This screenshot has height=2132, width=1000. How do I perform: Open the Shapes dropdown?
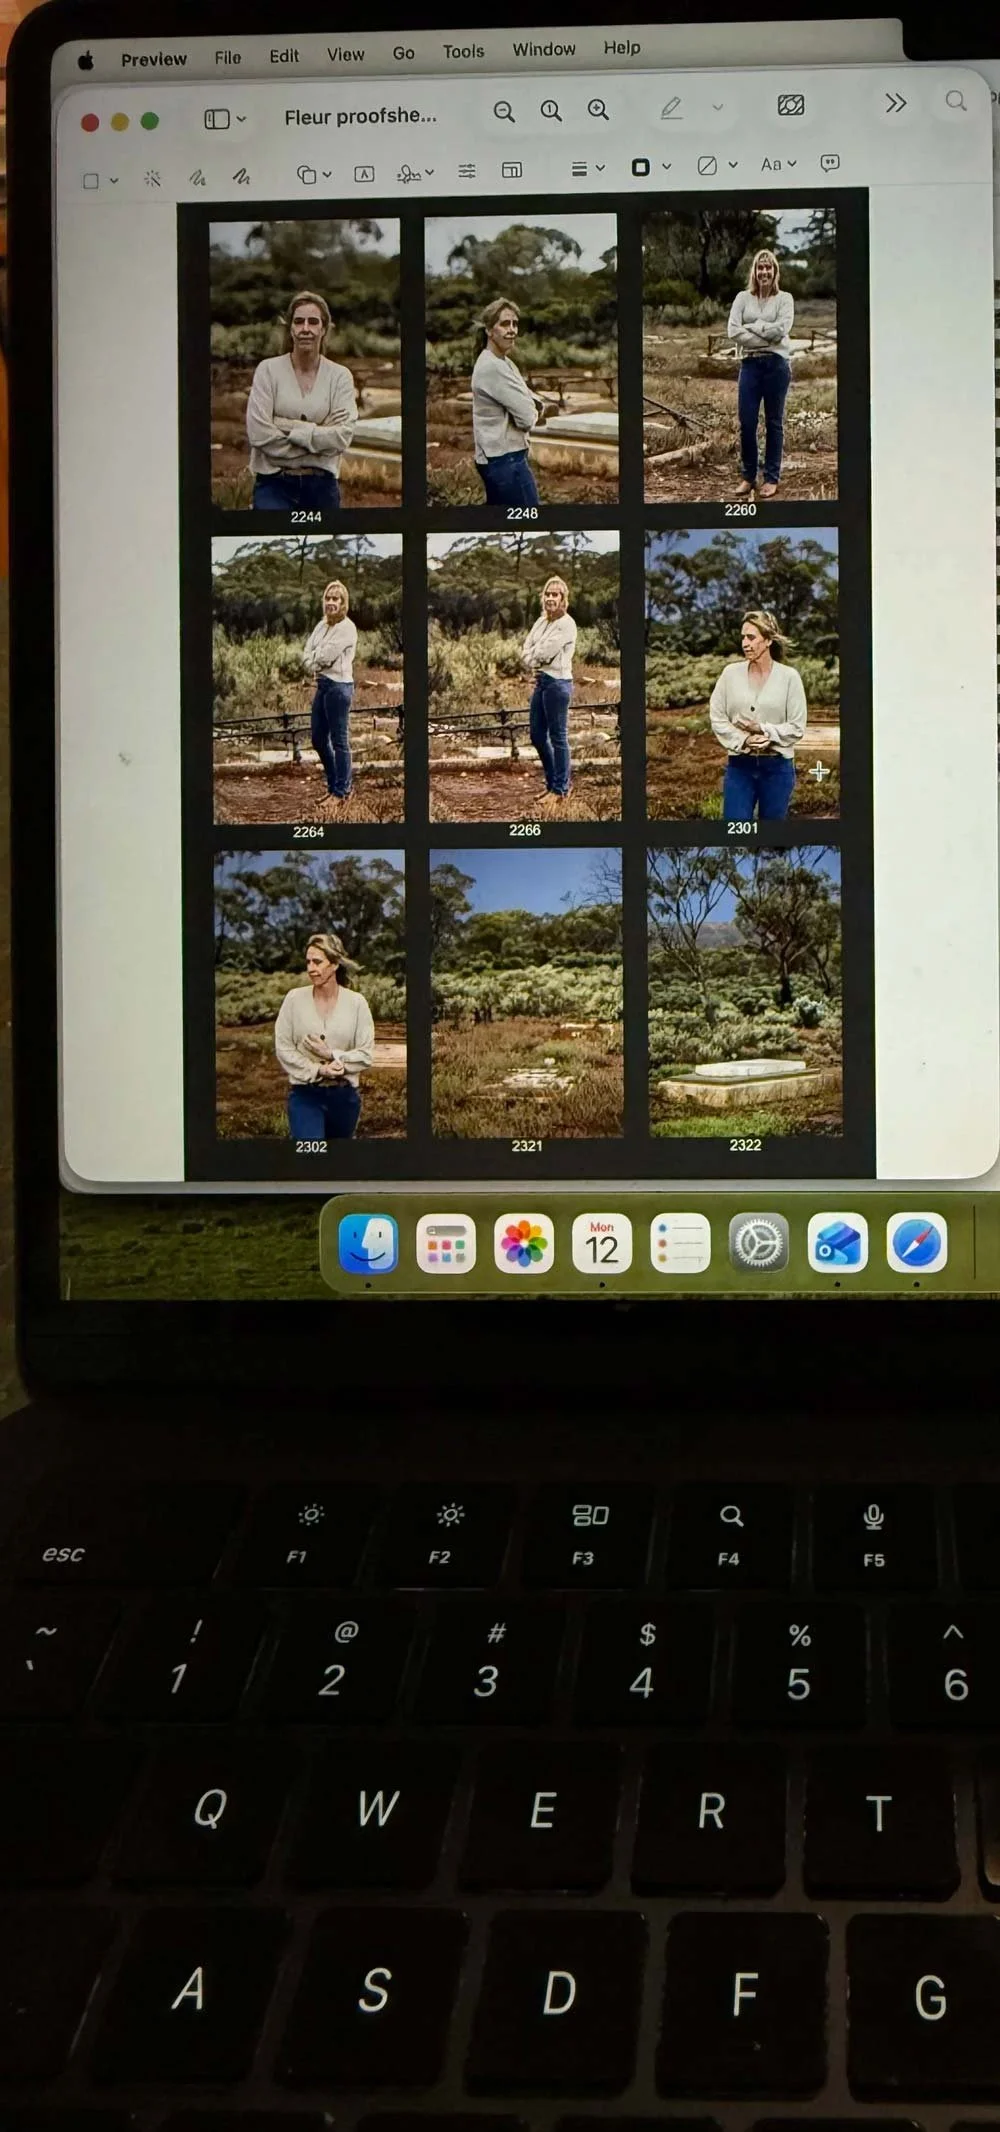point(314,175)
